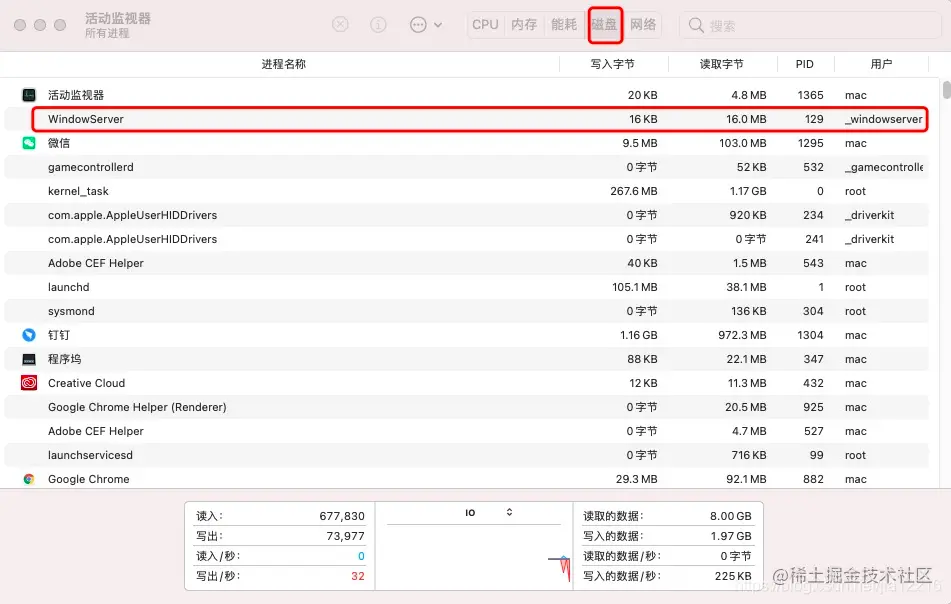Screen dimensions: 951x604
Task: Click the Google Chrome app icon
Action: click(29, 479)
